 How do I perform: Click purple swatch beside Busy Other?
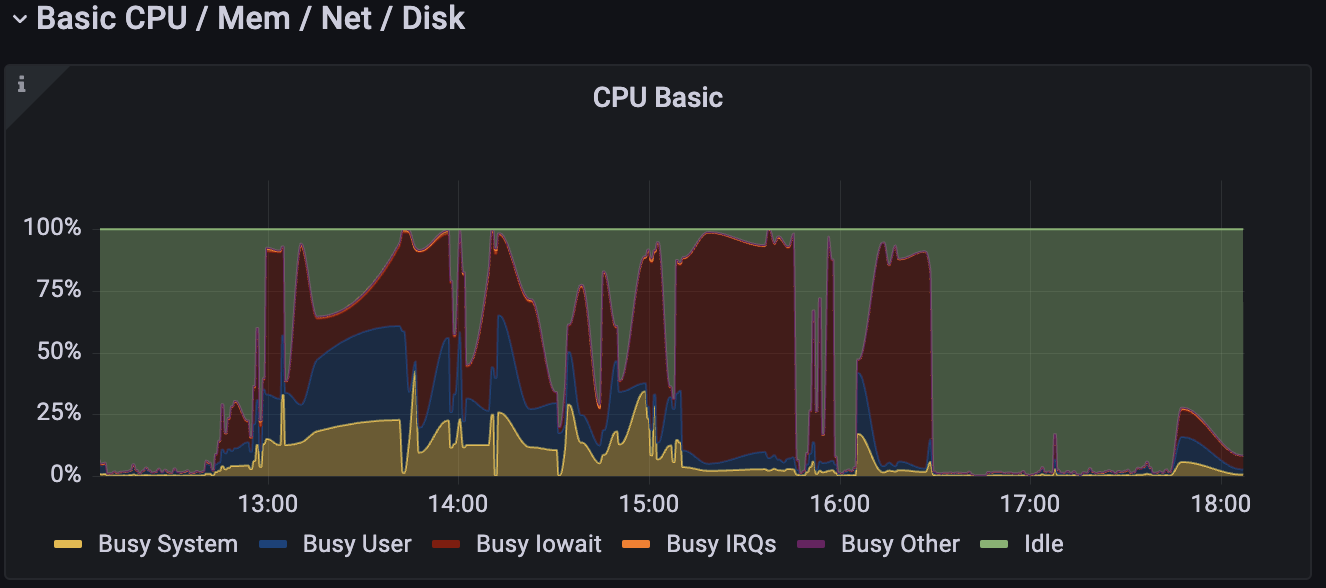810,545
